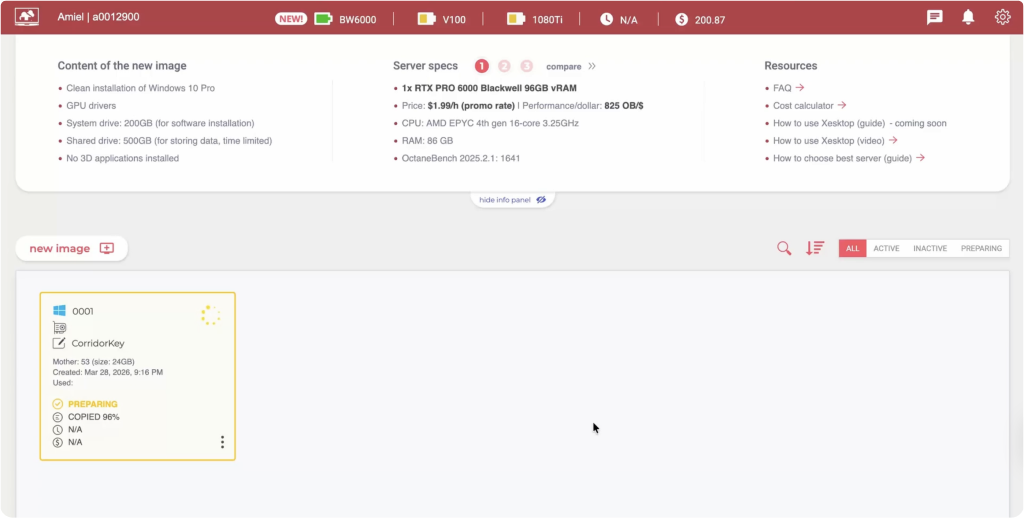The image size is (1024, 518).
Task: Open the settings gear
Action: (x=1002, y=17)
